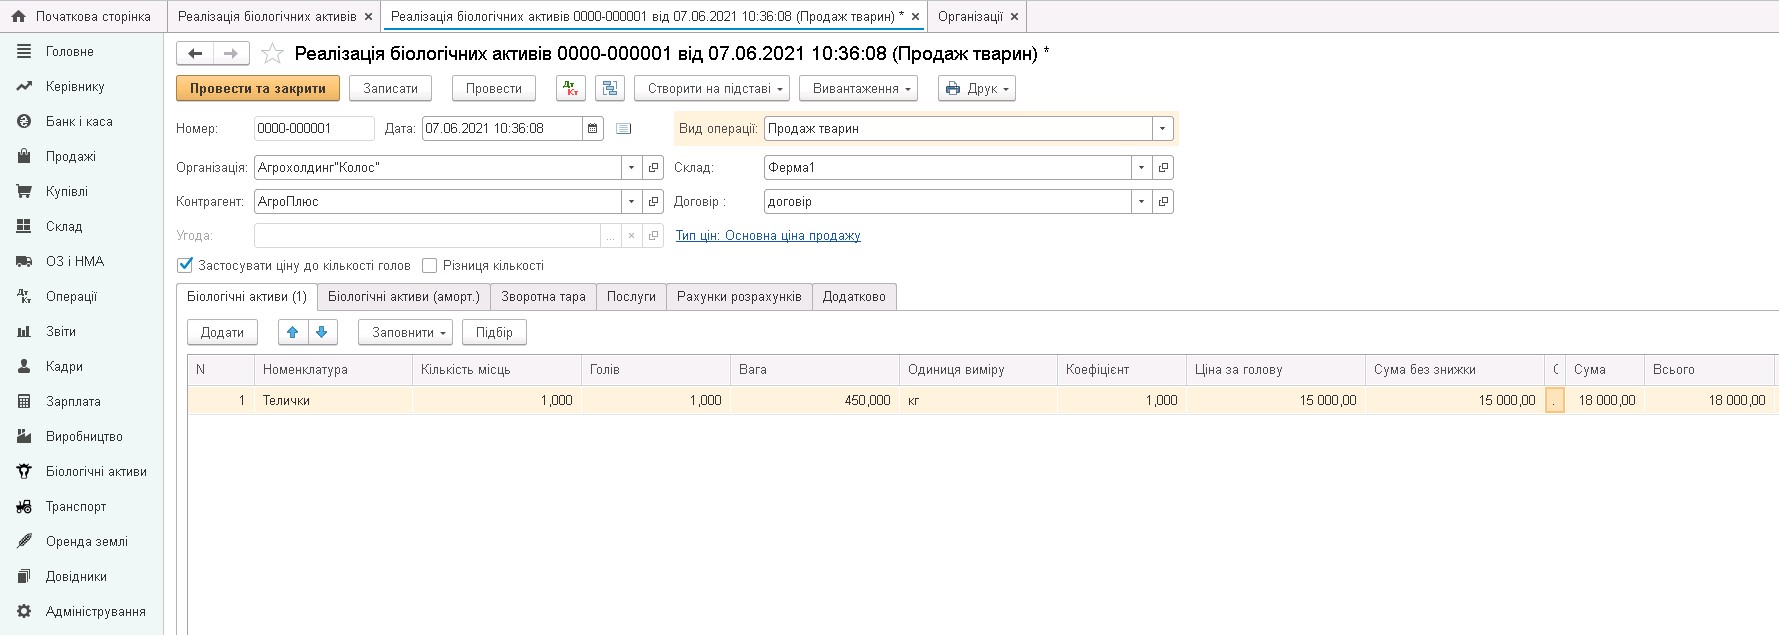Open the Тип цін: Основна ціна продажу link
Viewport: 1779px width, 635px height.
pos(767,236)
